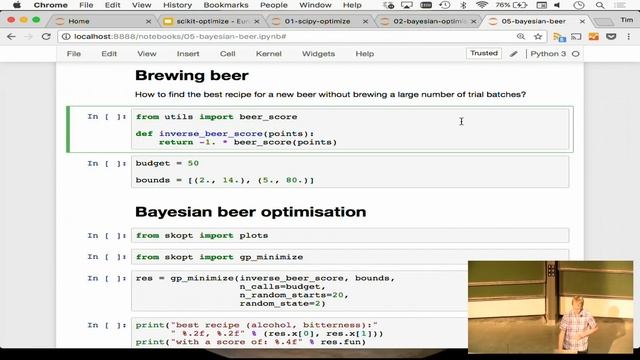
Task: Open the Chrome application menu
Action: tap(51, 5)
